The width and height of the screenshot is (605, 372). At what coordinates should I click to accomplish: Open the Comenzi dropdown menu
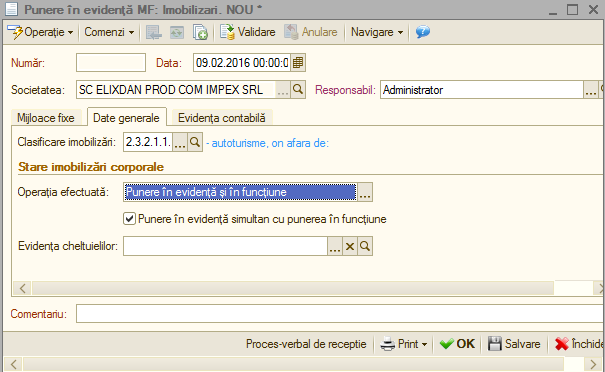point(109,32)
